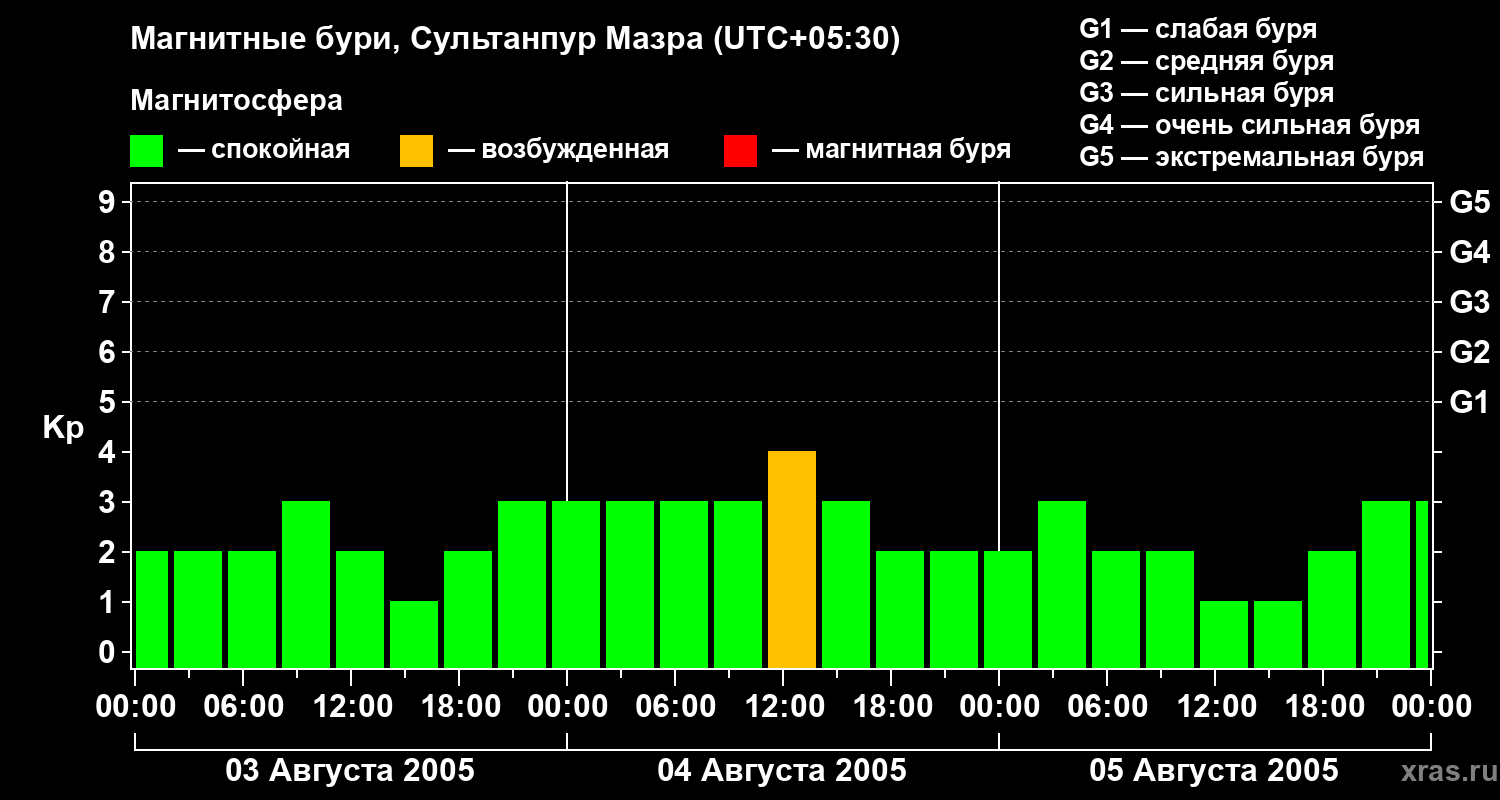Click the 'G5' right-axis tick label
The image size is (1500, 800).
(x=1469, y=202)
